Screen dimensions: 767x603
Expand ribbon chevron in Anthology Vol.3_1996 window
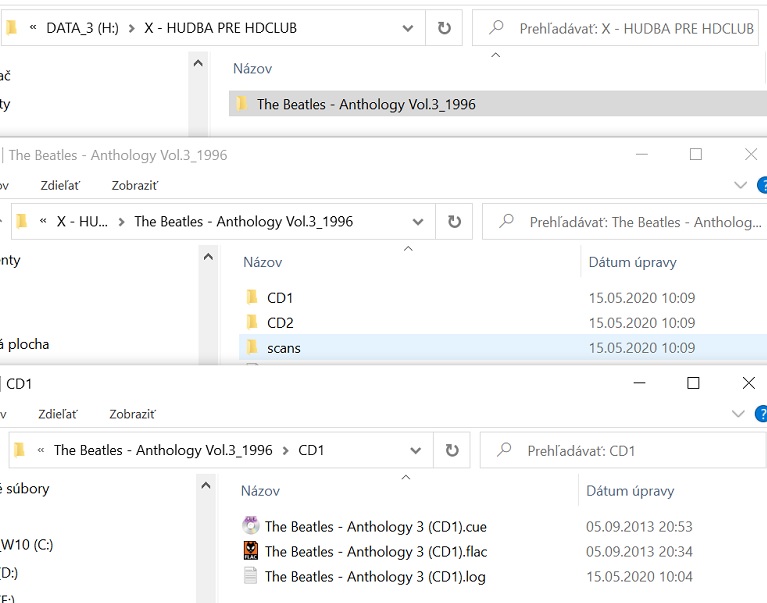click(741, 185)
